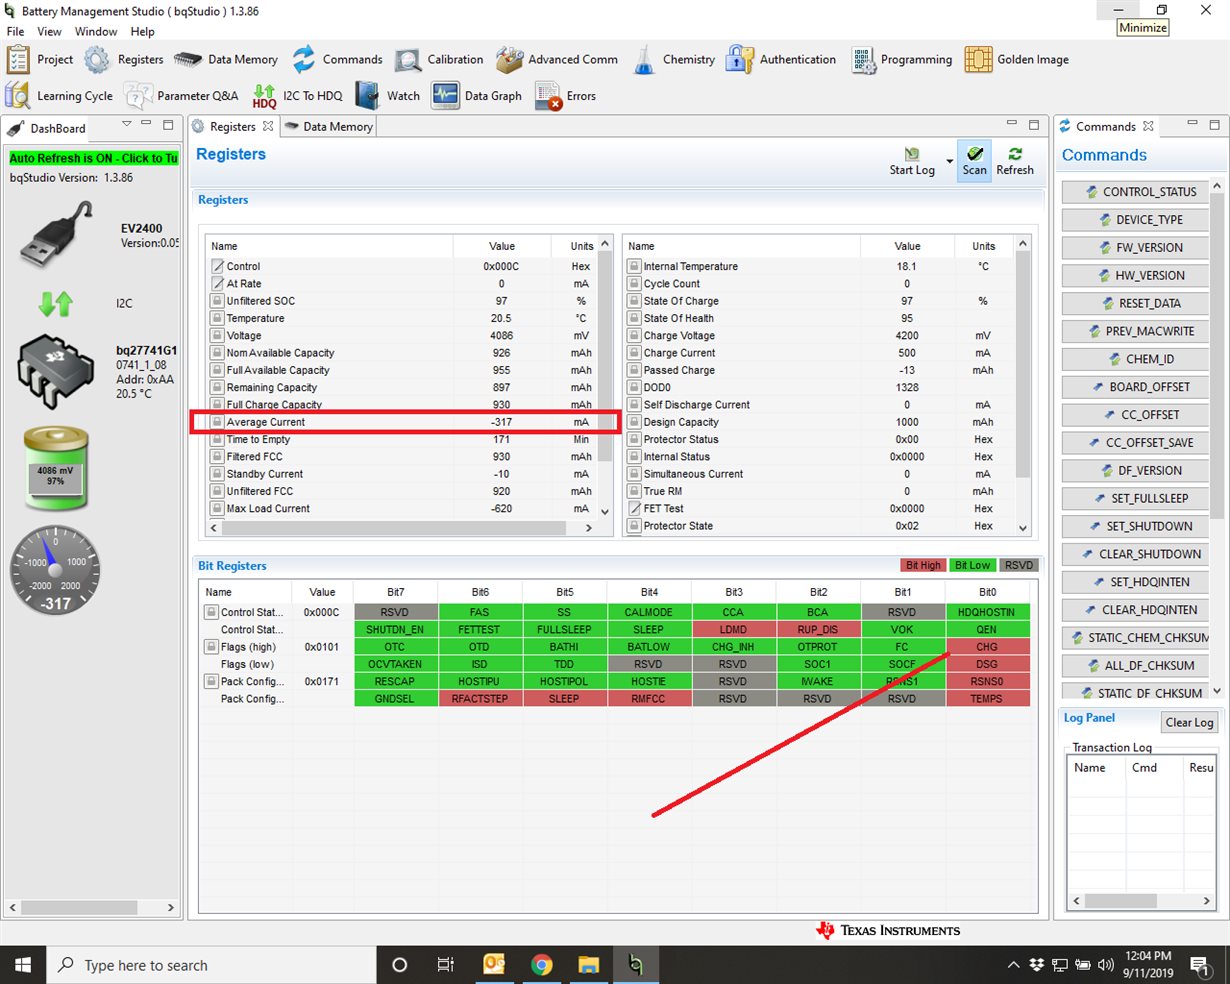Click the lock icon beside Voltage register
The height and width of the screenshot is (984, 1230).
pos(217,336)
